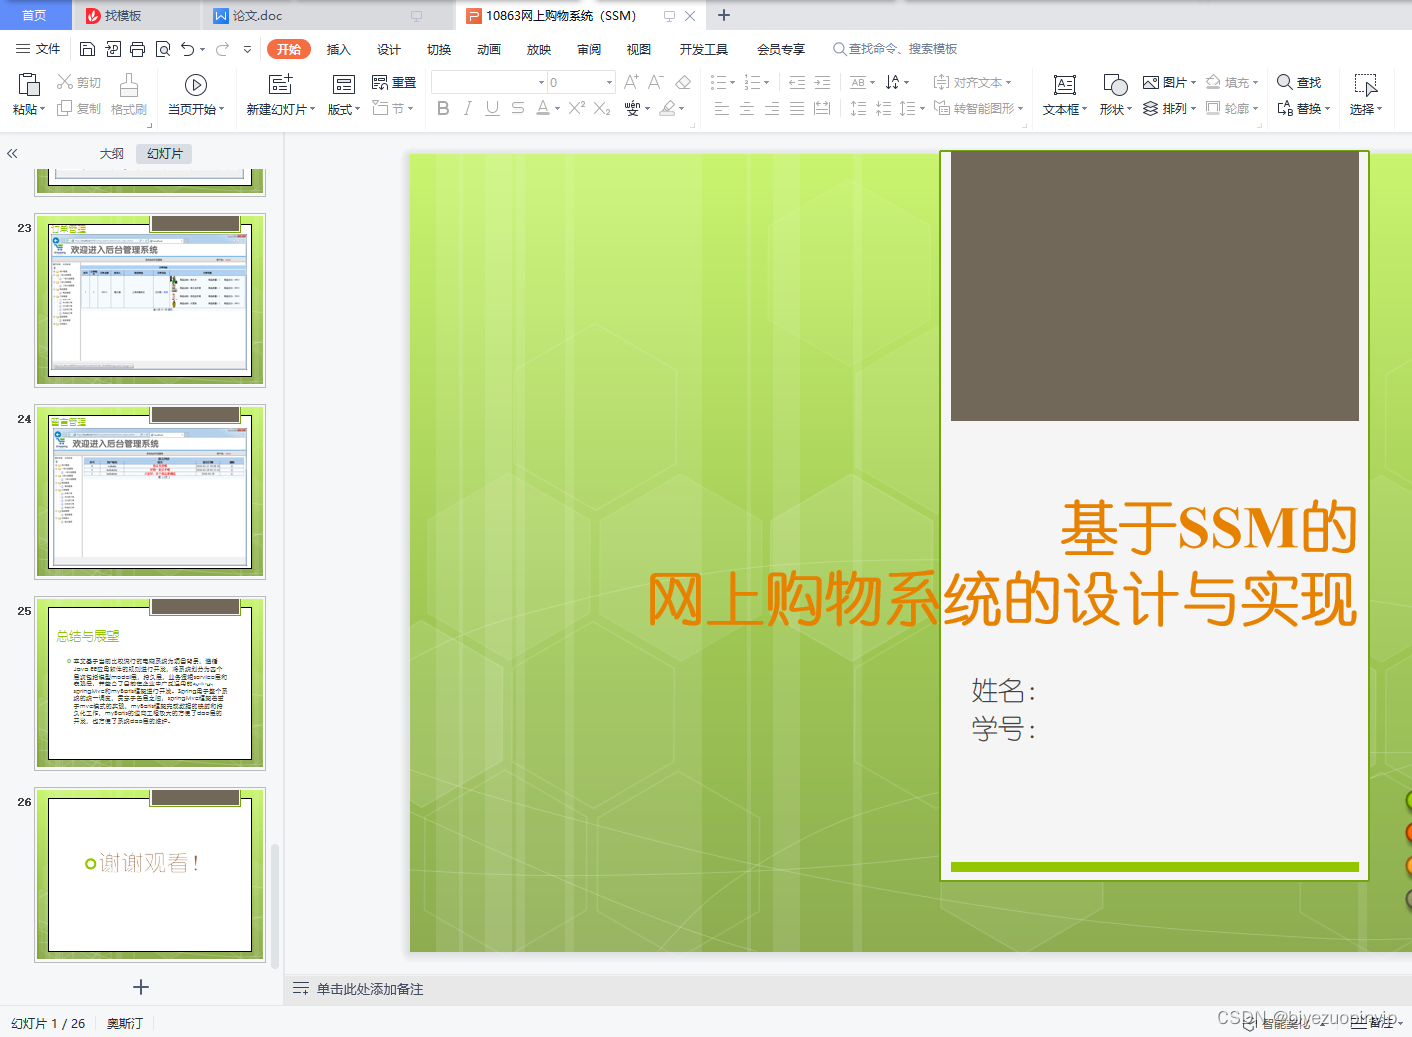
Task: Decrease font size with A- icon
Action: 656,82
